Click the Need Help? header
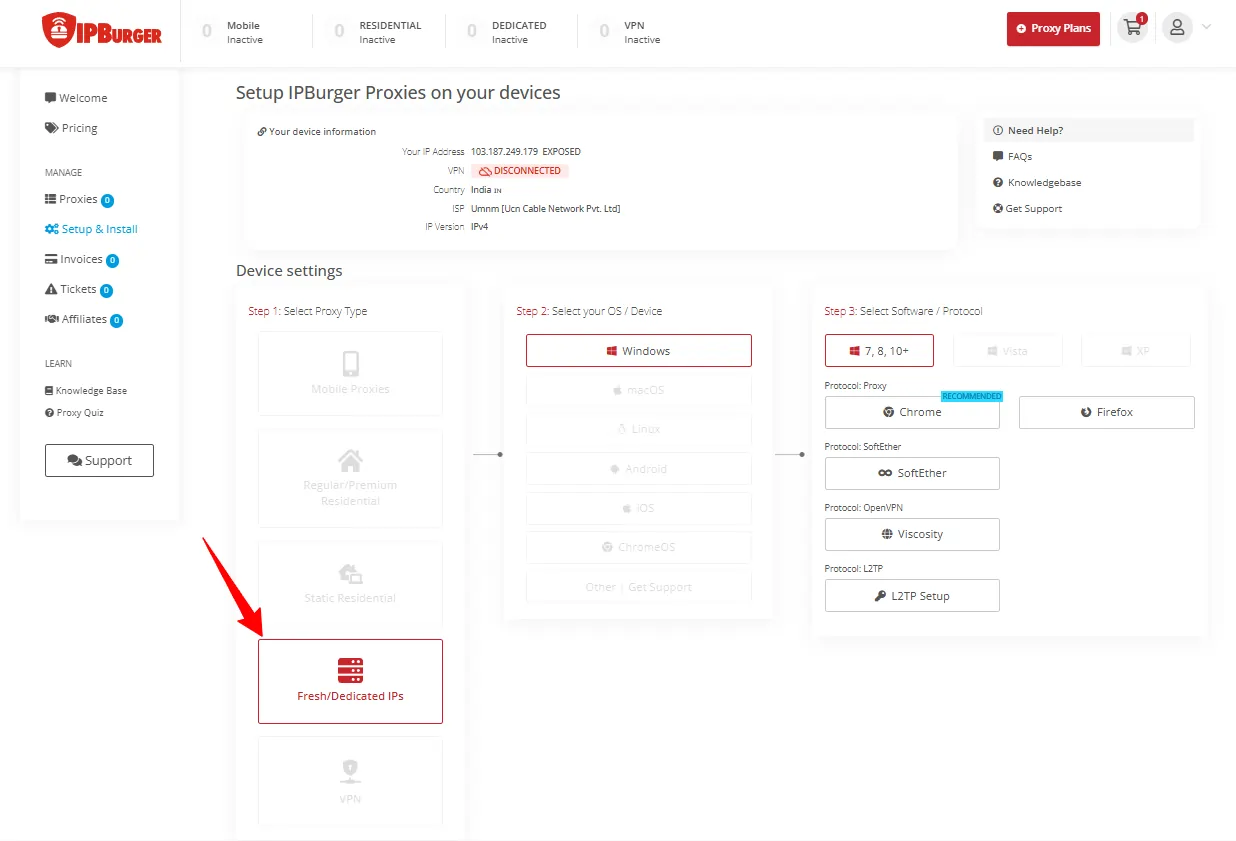Image resolution: width=1236 pixels, height=841 pixels. pos(1089,130)
